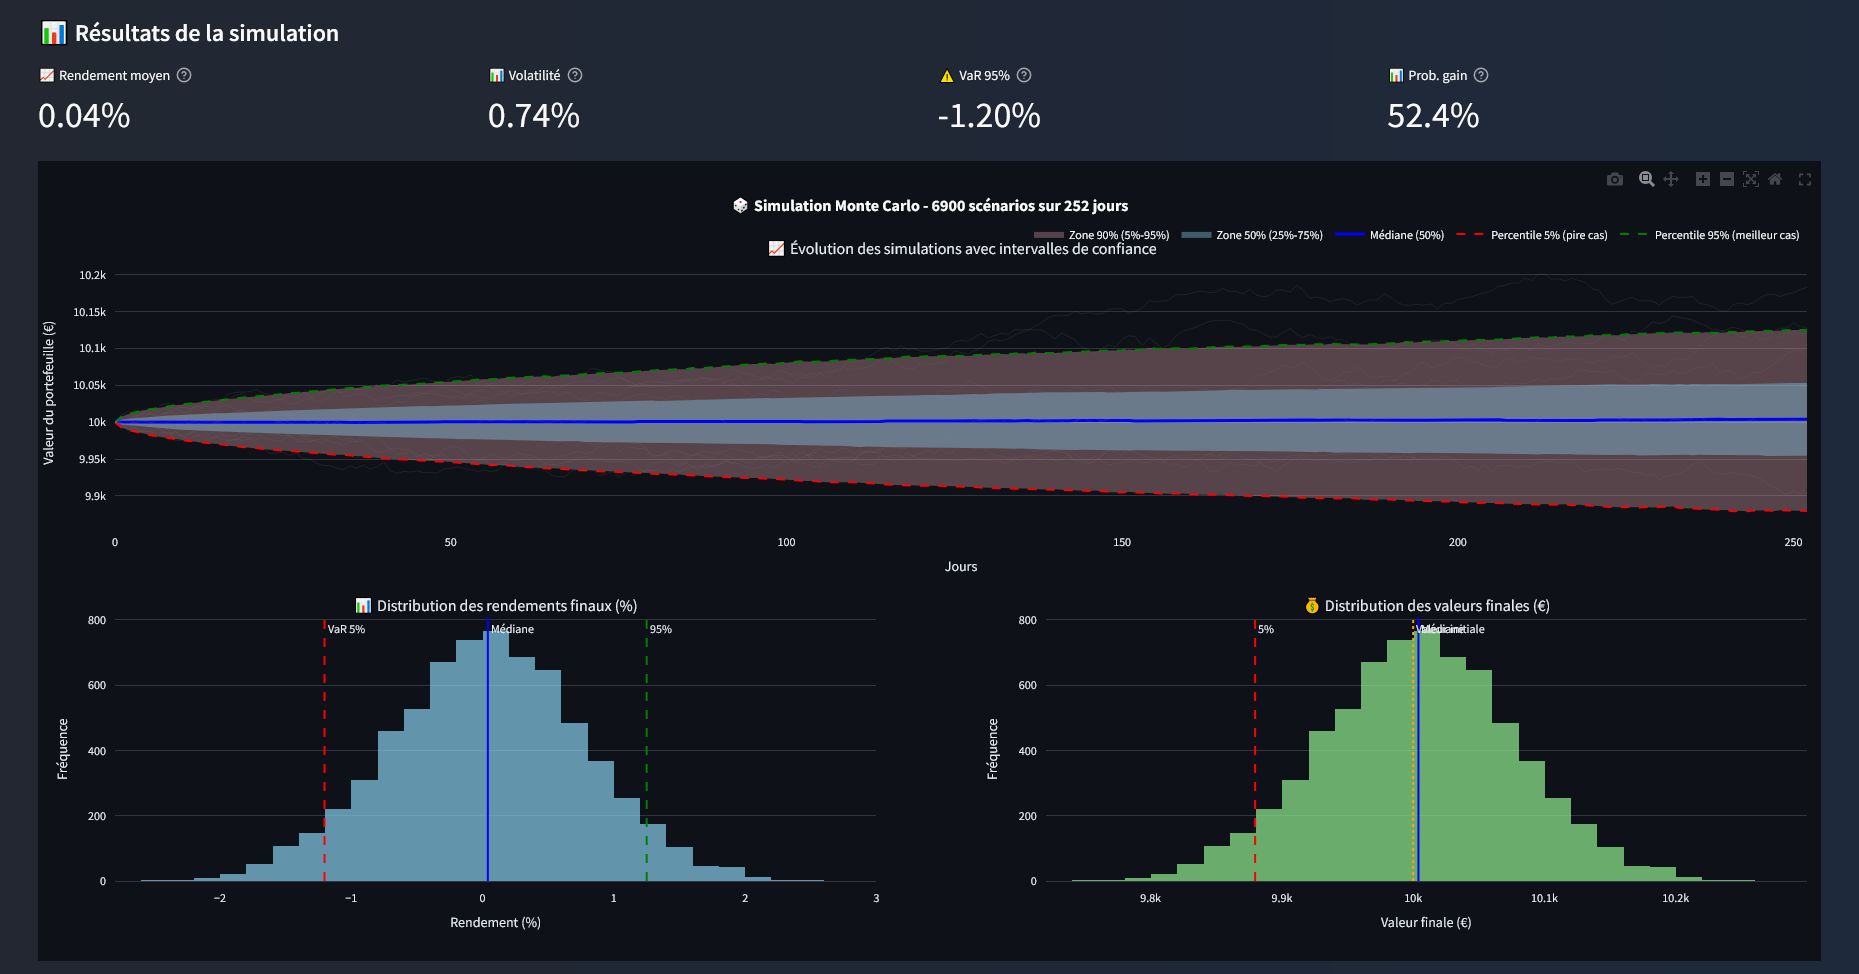The height and width of the screenshot is (974, 1859).
Task: Download the plot as PNG via camera icon
Action: [x=1614, y=179]
